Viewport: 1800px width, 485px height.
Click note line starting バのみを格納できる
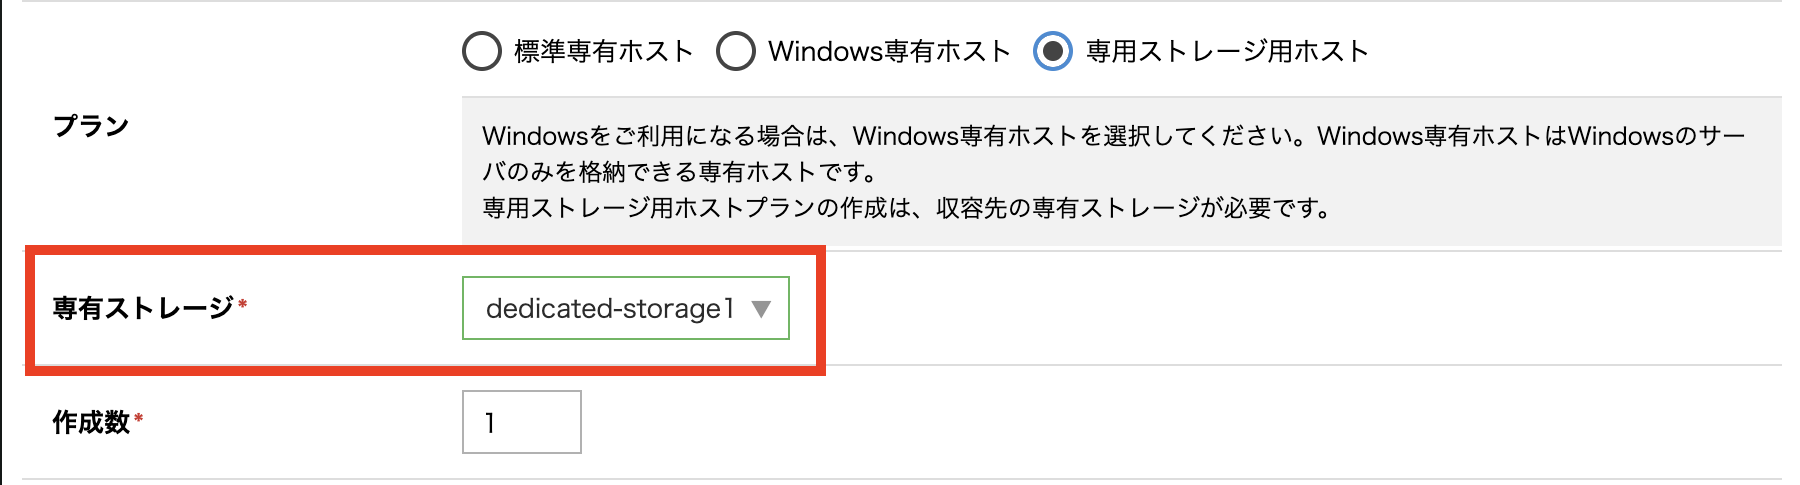pyautogui.click(x=680, y=172)
